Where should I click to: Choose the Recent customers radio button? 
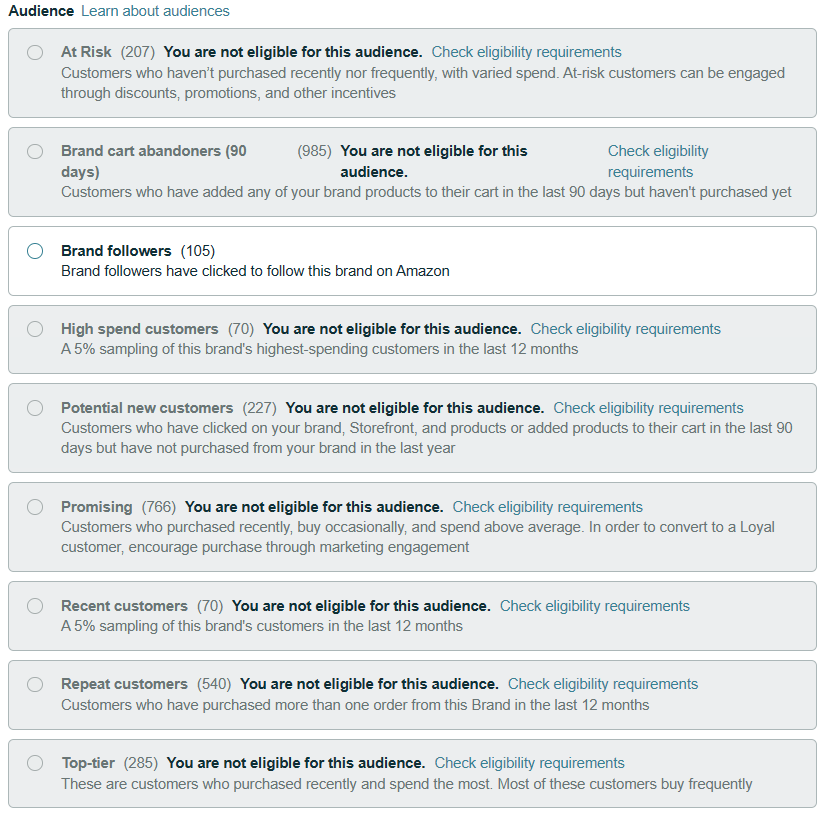35,606
